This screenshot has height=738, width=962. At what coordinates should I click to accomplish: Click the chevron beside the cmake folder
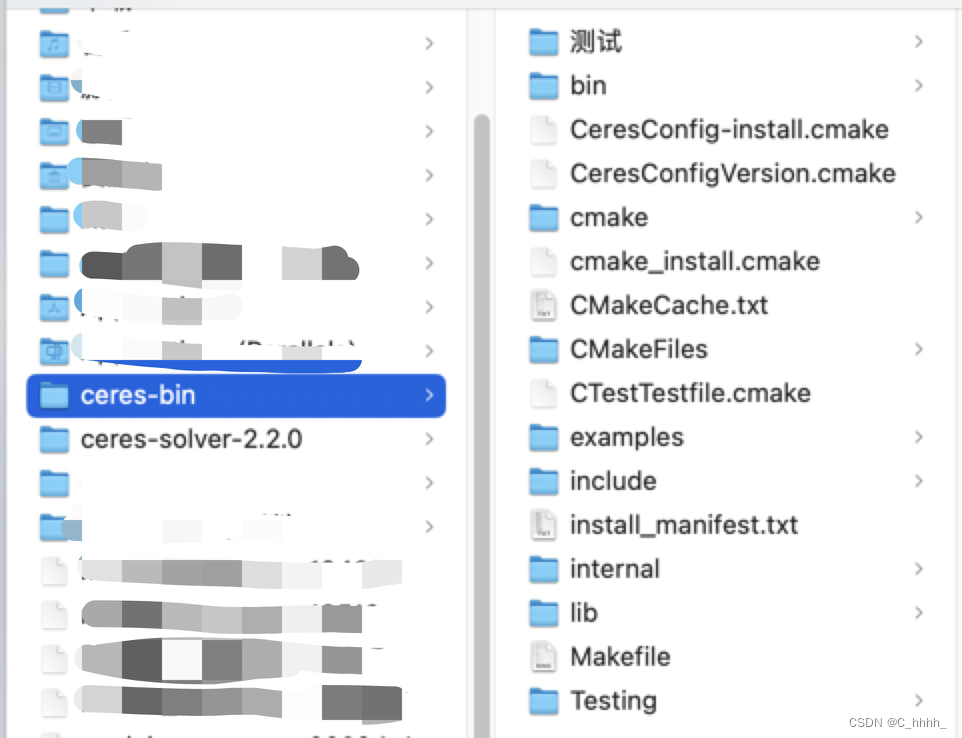coord(918,217)
